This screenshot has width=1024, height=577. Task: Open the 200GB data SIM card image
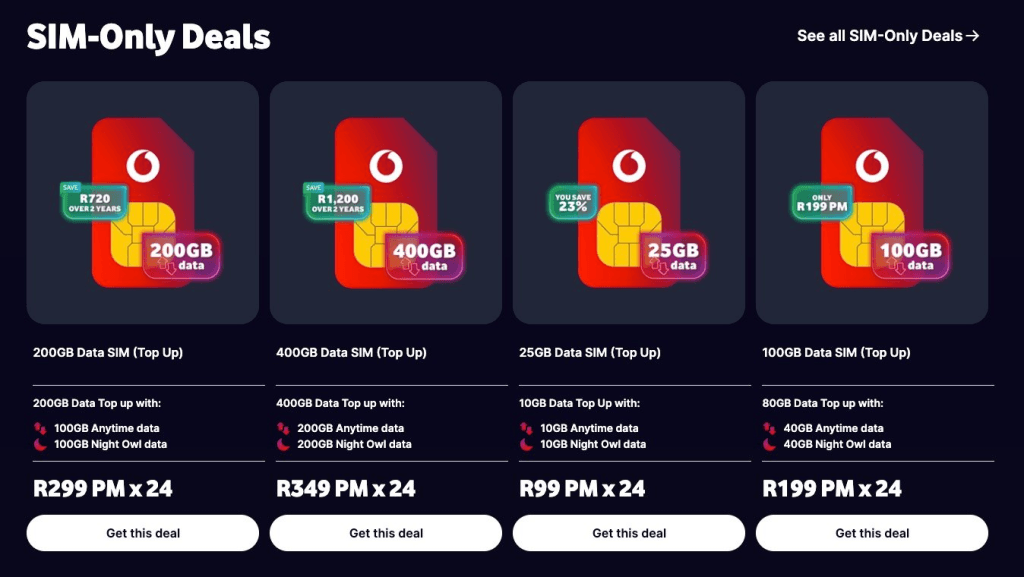(x=143, y=202)
